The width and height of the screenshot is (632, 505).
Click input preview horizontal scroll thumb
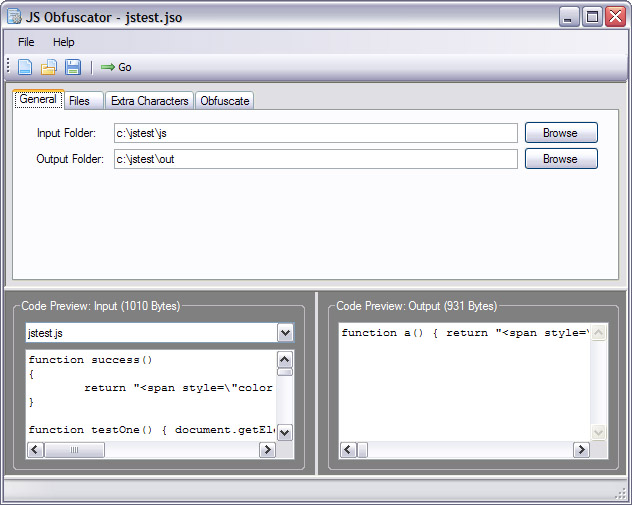coord(75,450)
